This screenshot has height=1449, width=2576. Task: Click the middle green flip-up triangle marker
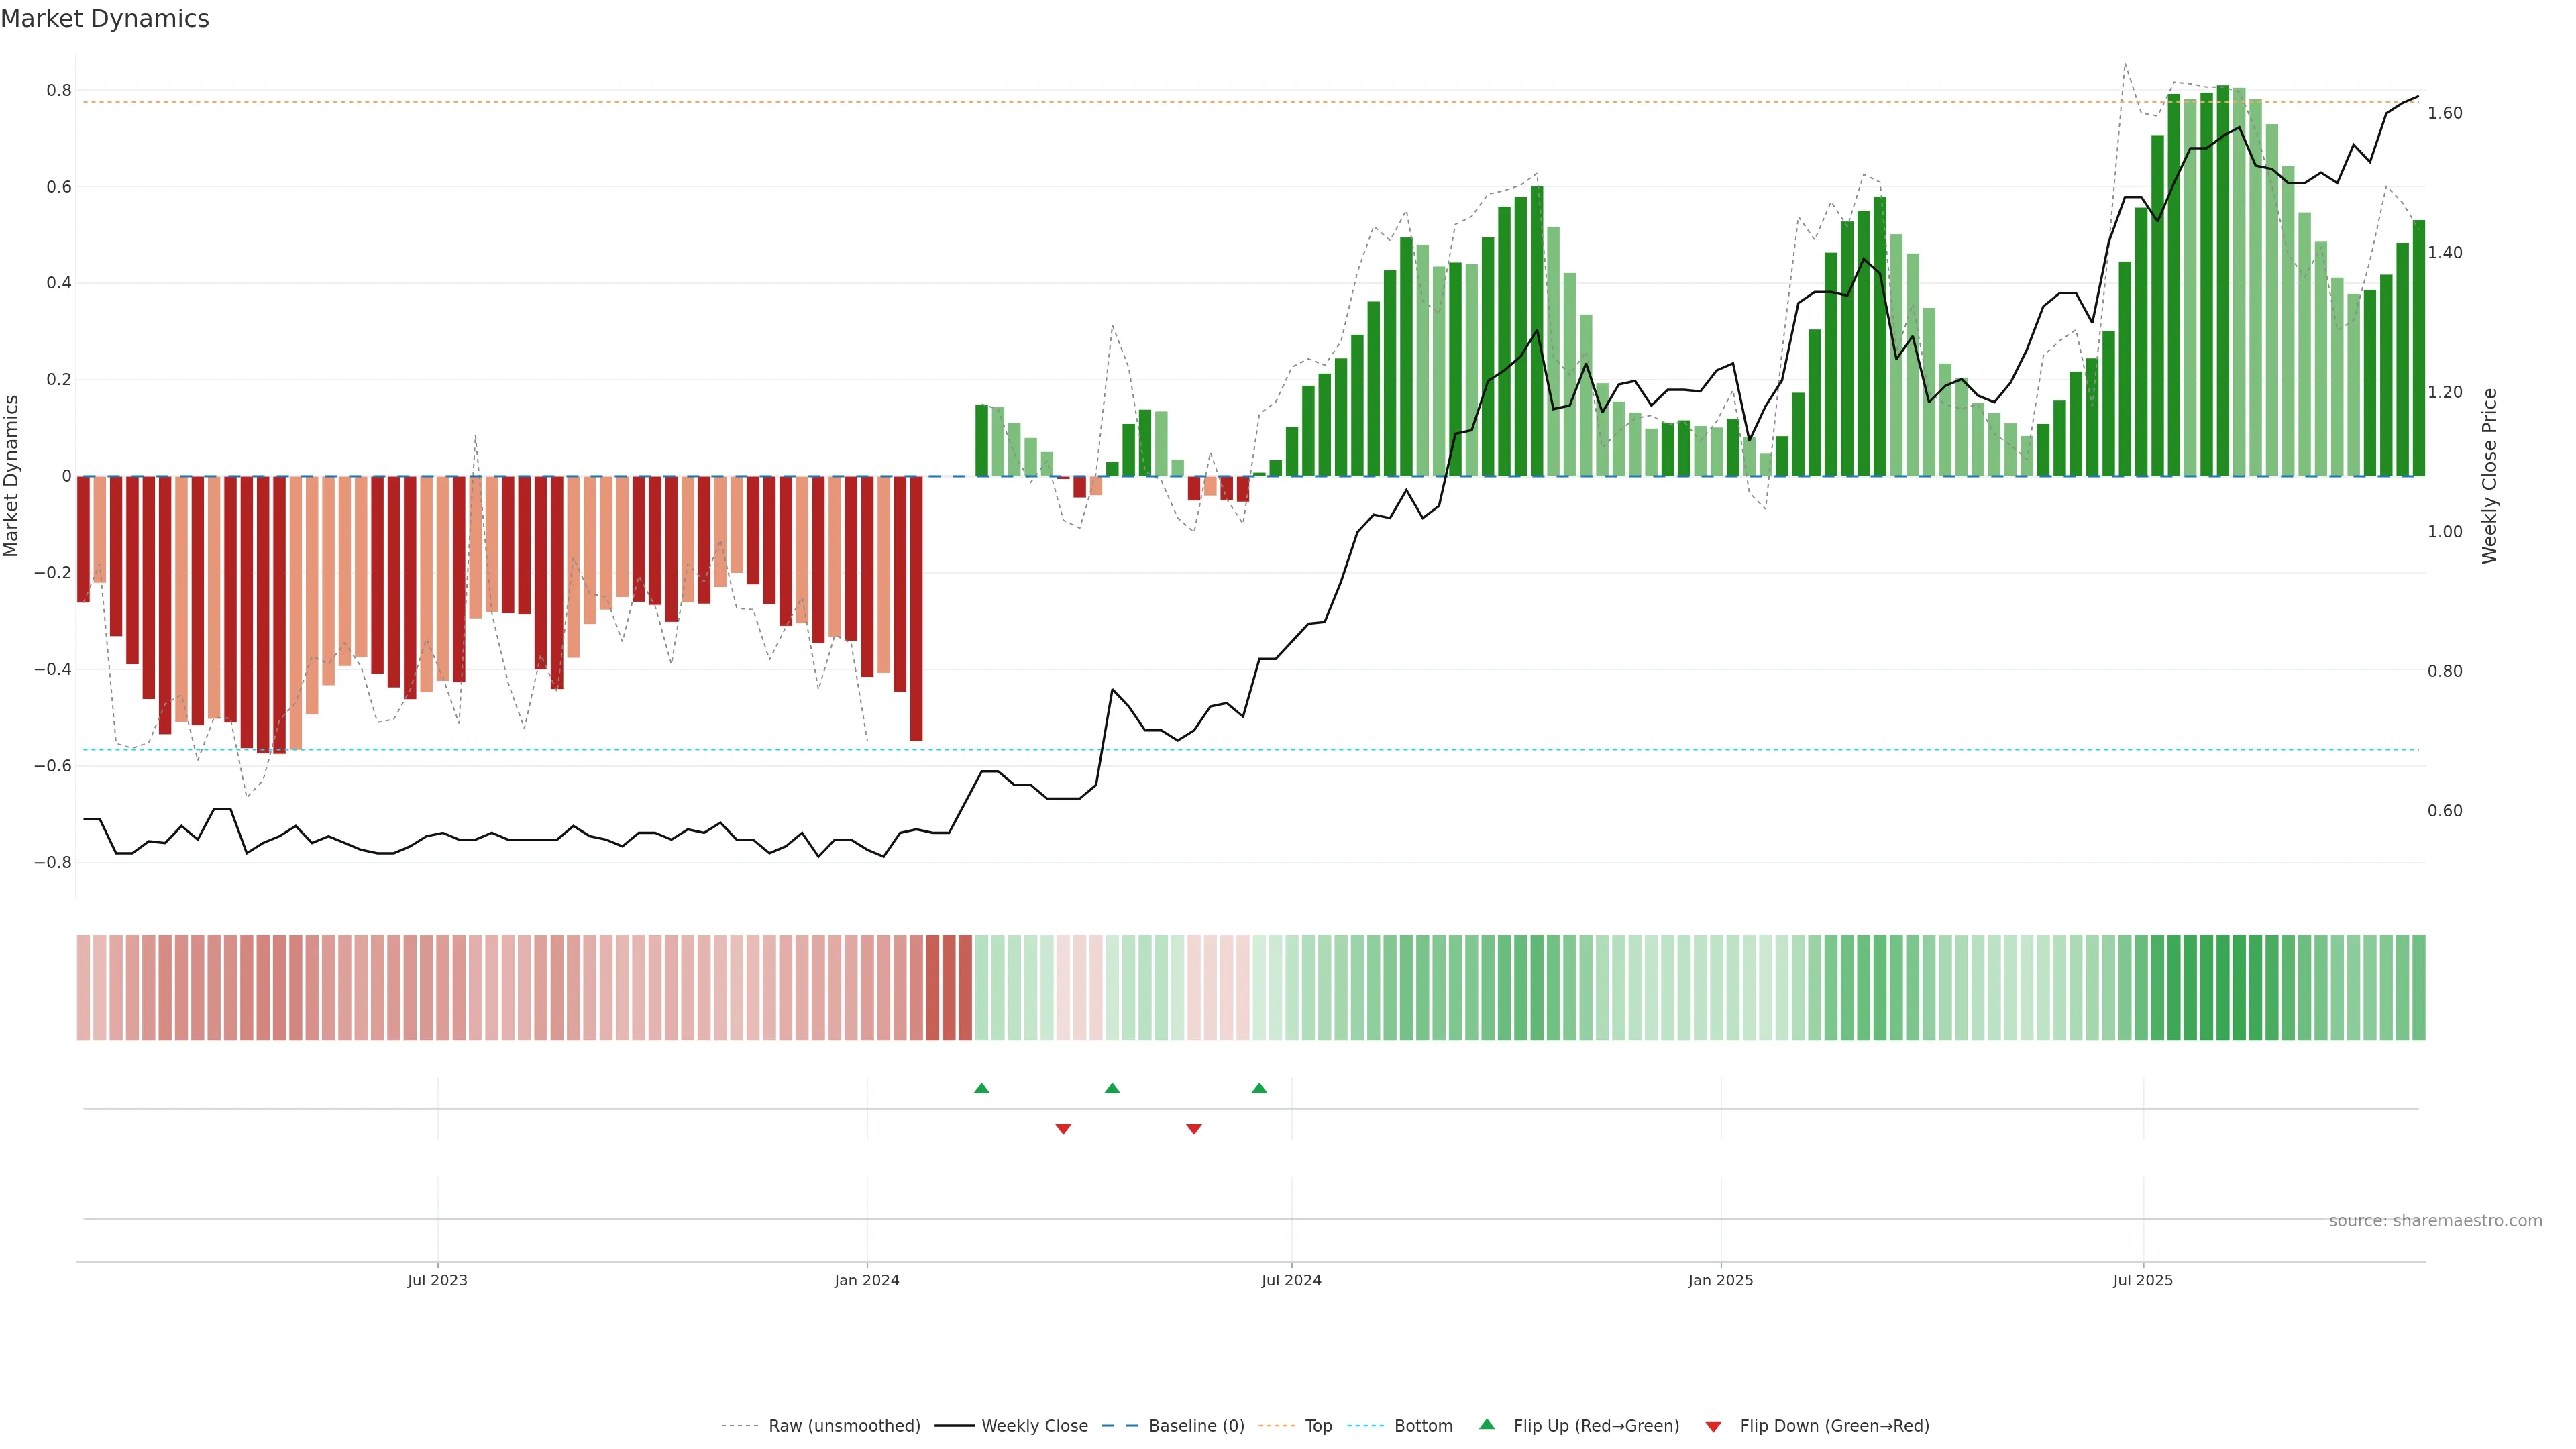(x=1112, y=1088)
